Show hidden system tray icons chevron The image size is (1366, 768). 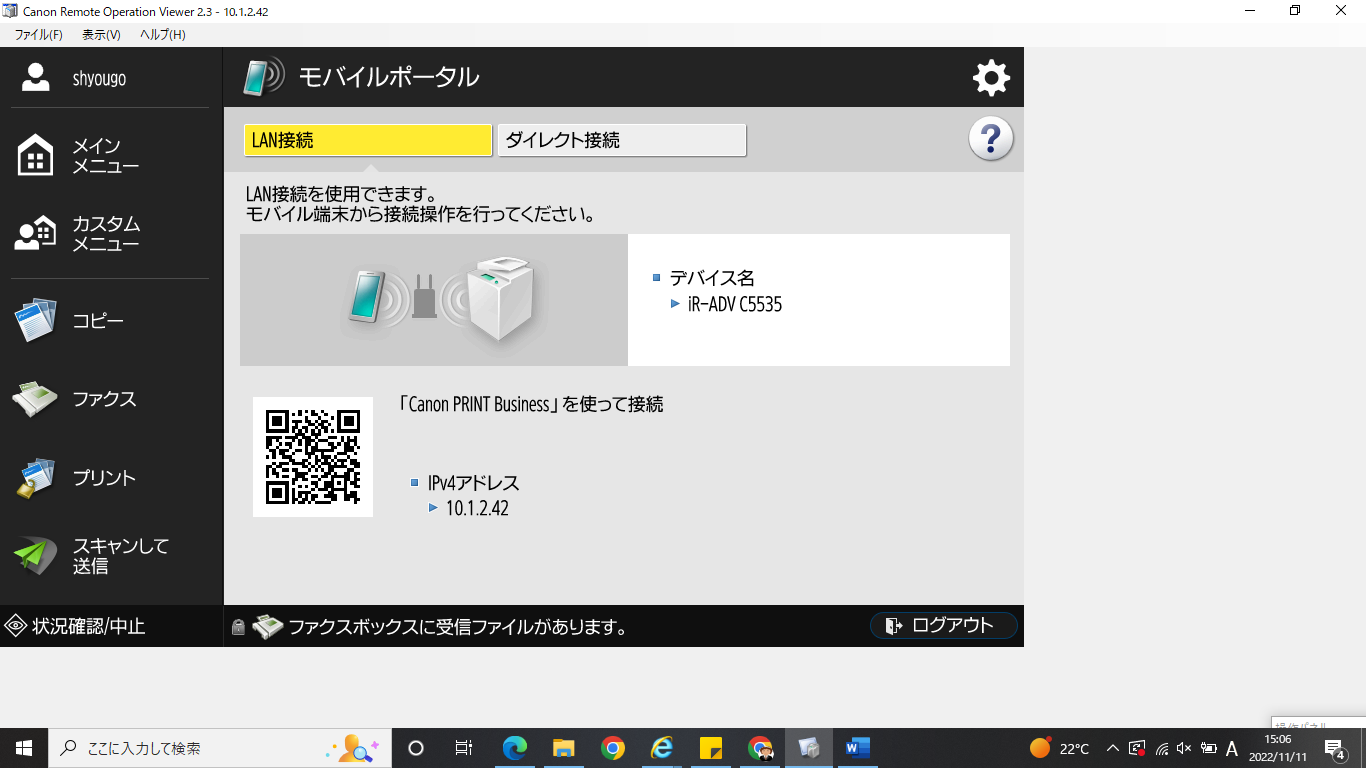point(1112,748)
